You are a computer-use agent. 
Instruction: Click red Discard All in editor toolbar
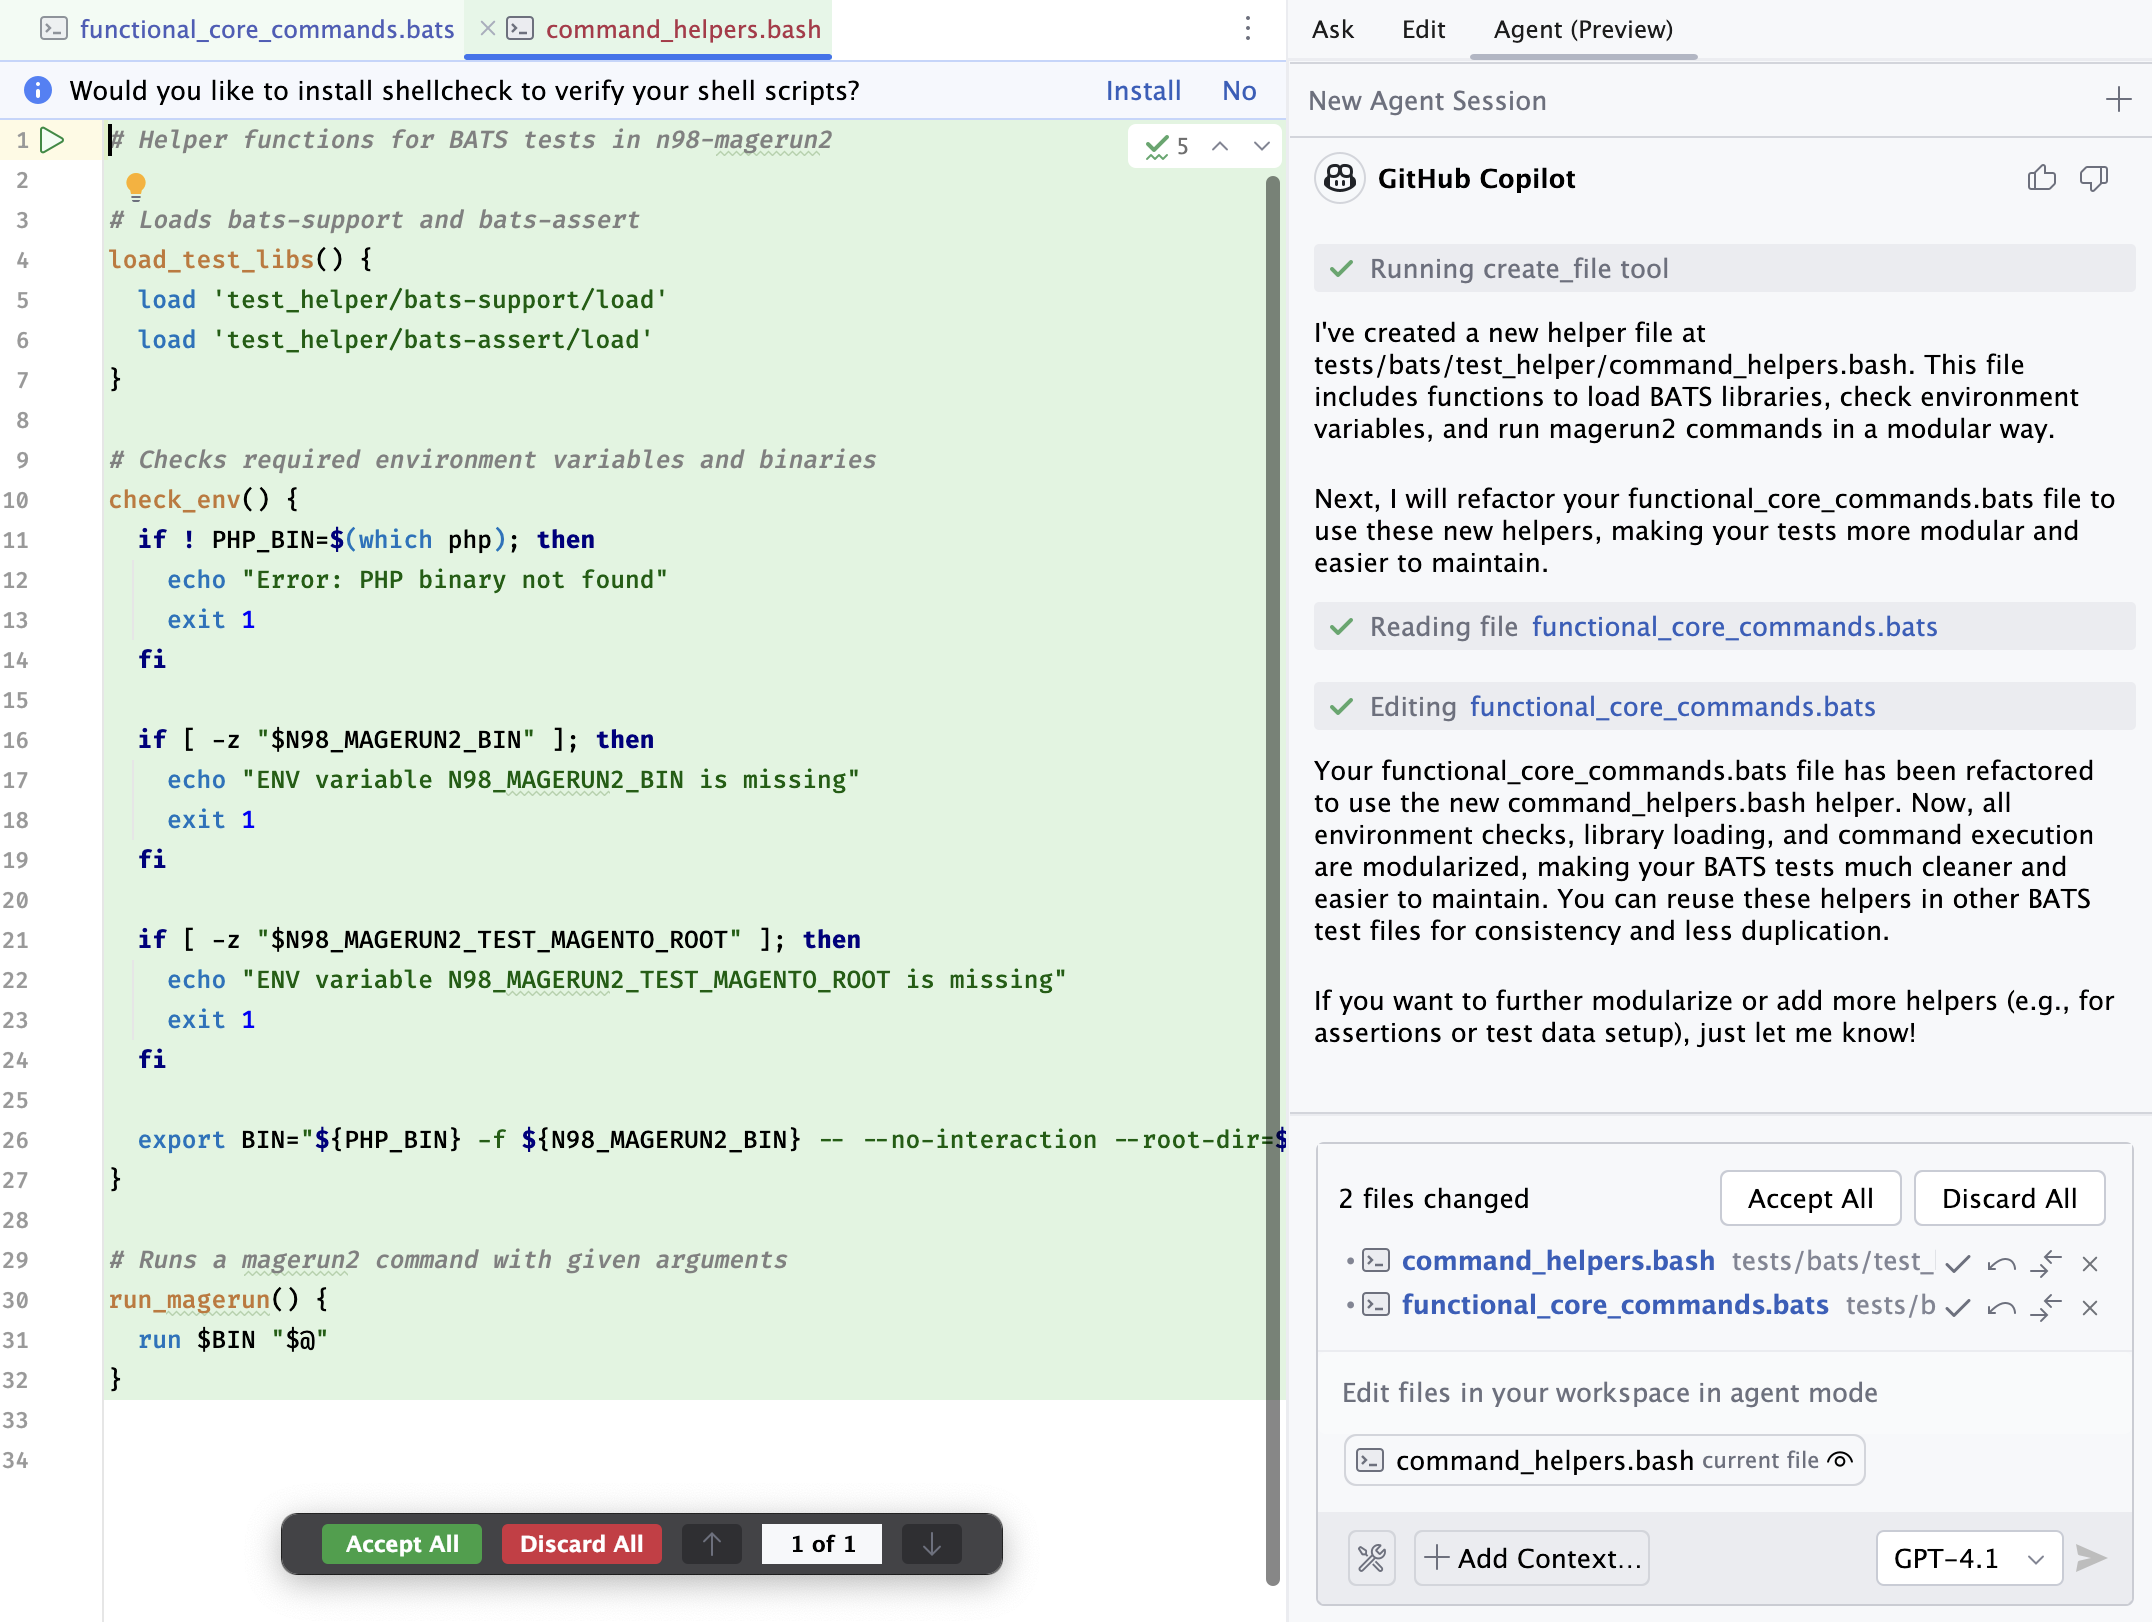point(581,1544)
